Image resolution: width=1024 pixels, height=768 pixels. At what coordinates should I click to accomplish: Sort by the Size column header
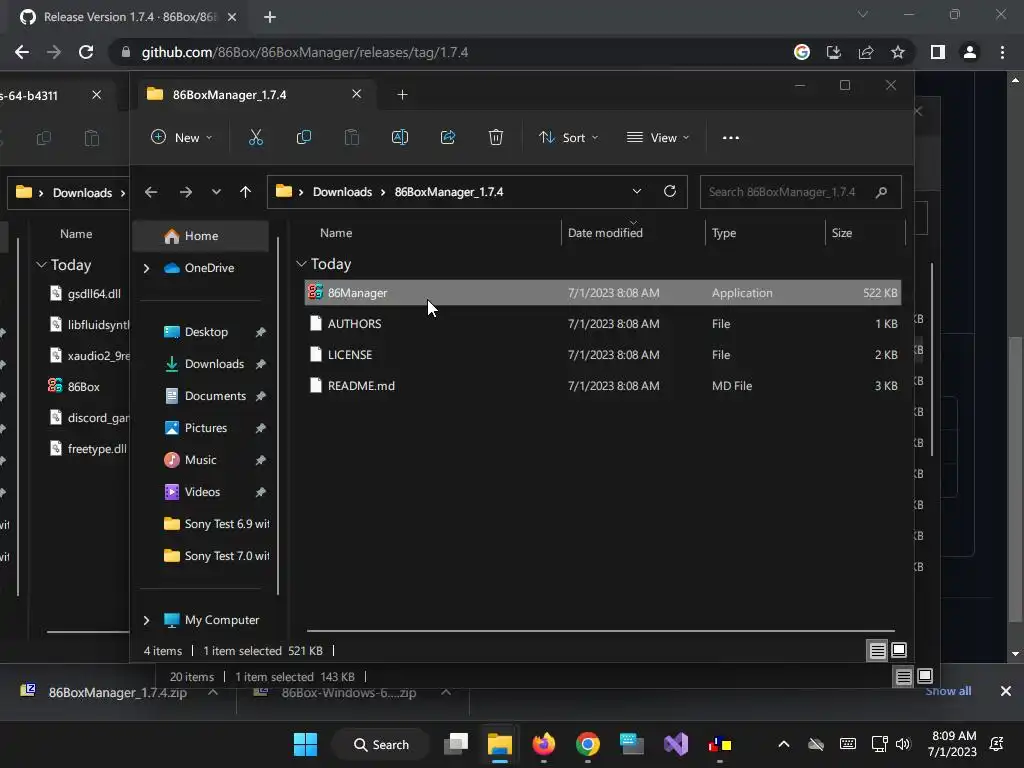click(x=842, y=233)
